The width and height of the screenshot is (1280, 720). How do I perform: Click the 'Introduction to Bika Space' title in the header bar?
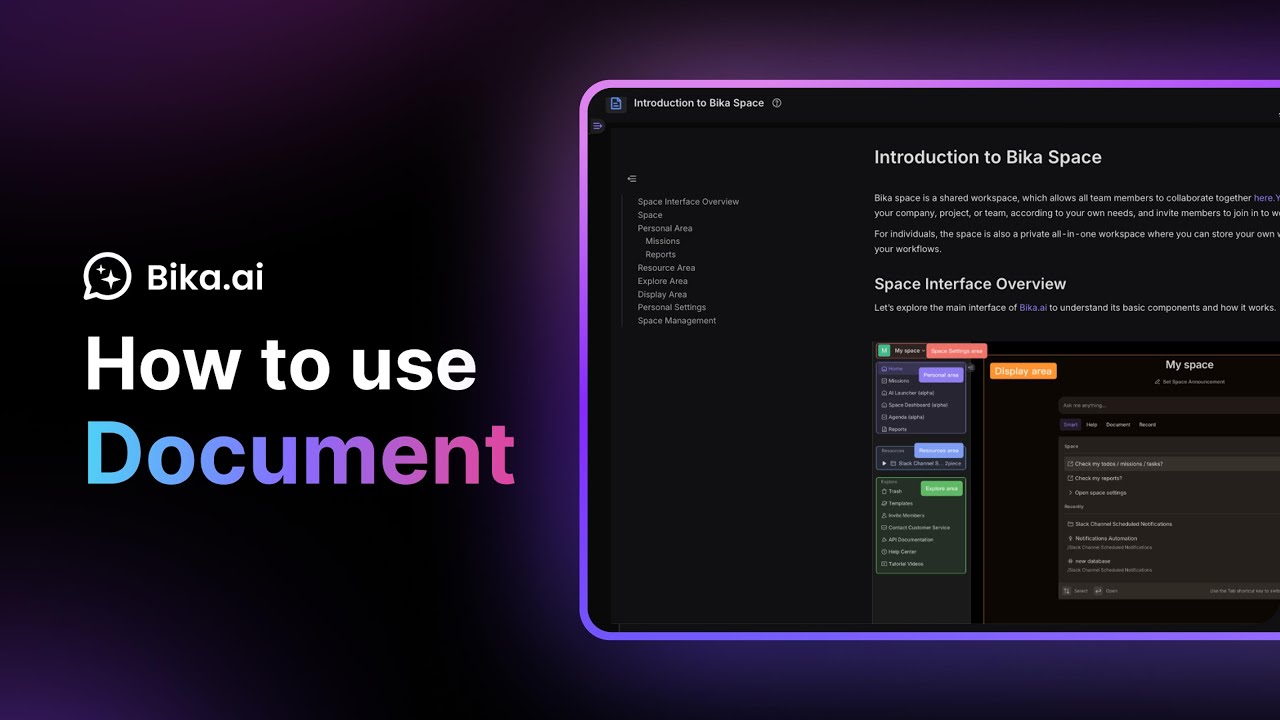click(699, 103)
